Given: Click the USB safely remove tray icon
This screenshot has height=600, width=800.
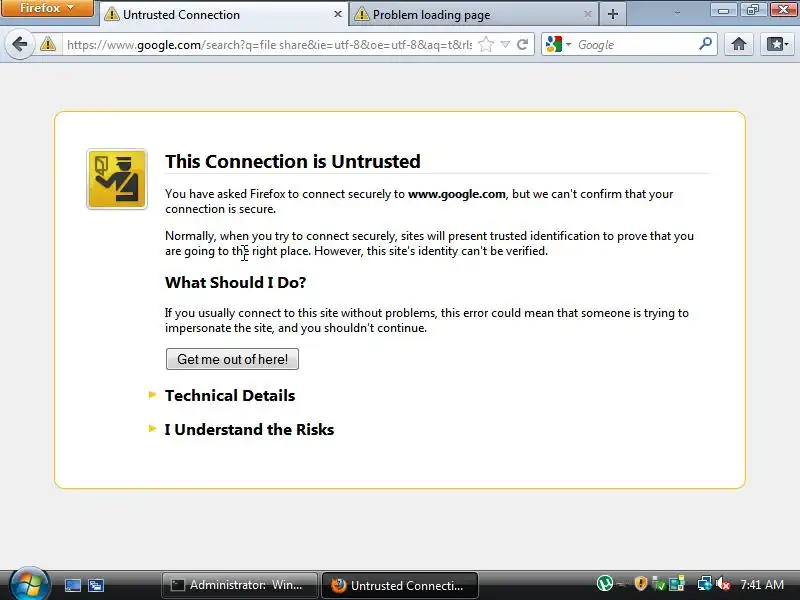Looking at the screenshot, I should click(x=621, y=584).
